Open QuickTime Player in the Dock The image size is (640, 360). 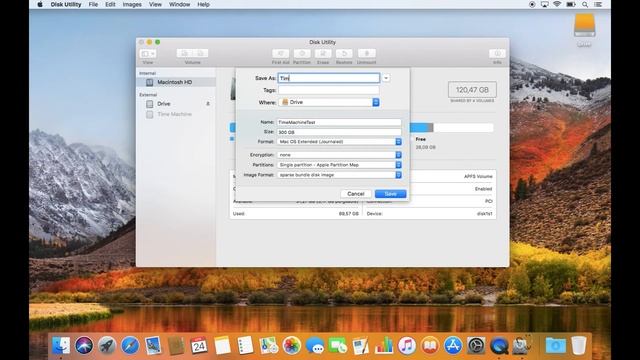coord(499,346)
